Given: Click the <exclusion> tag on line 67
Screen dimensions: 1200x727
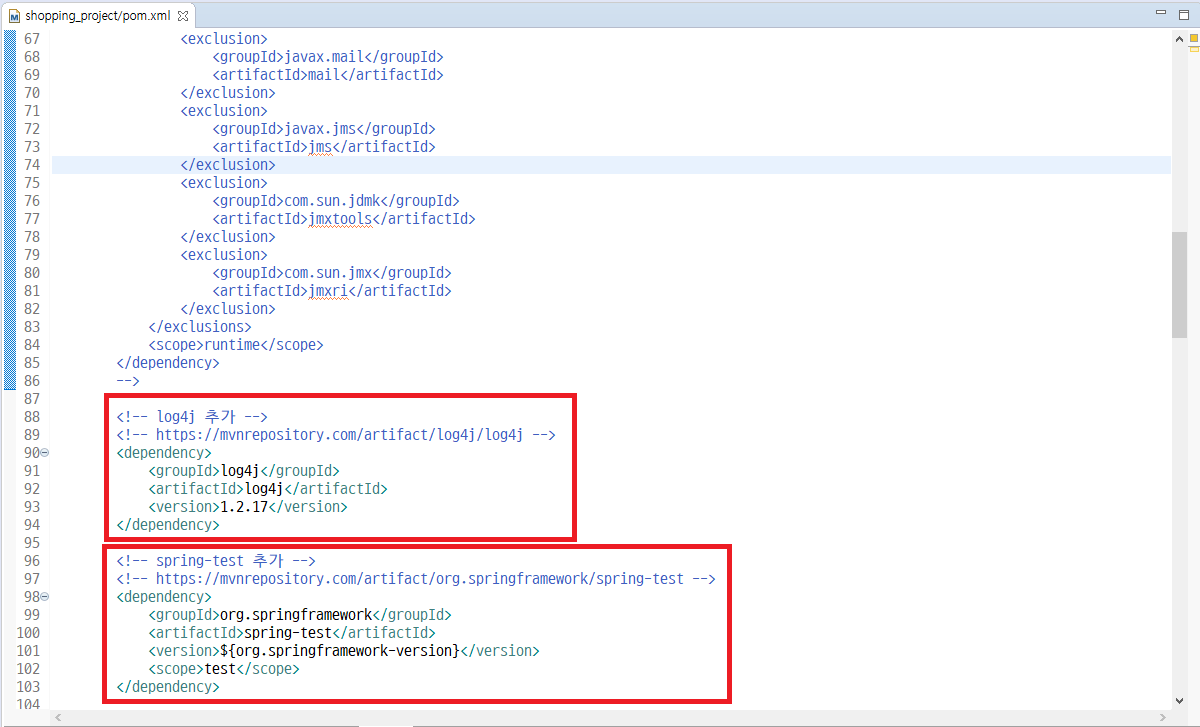Looking at the screenshot, I should [x=224, y=39].
